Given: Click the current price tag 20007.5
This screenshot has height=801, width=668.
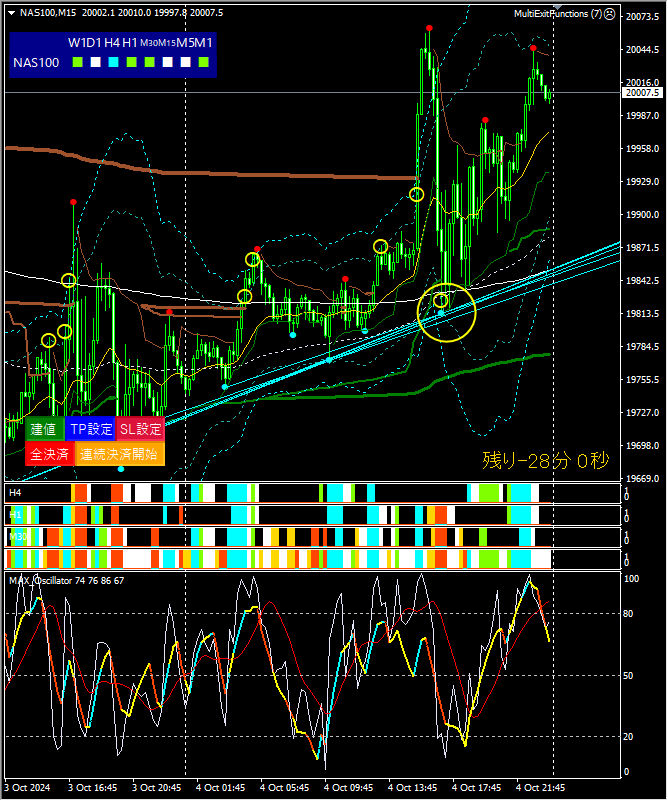Looking at the screenshot, I should (643, 93).
